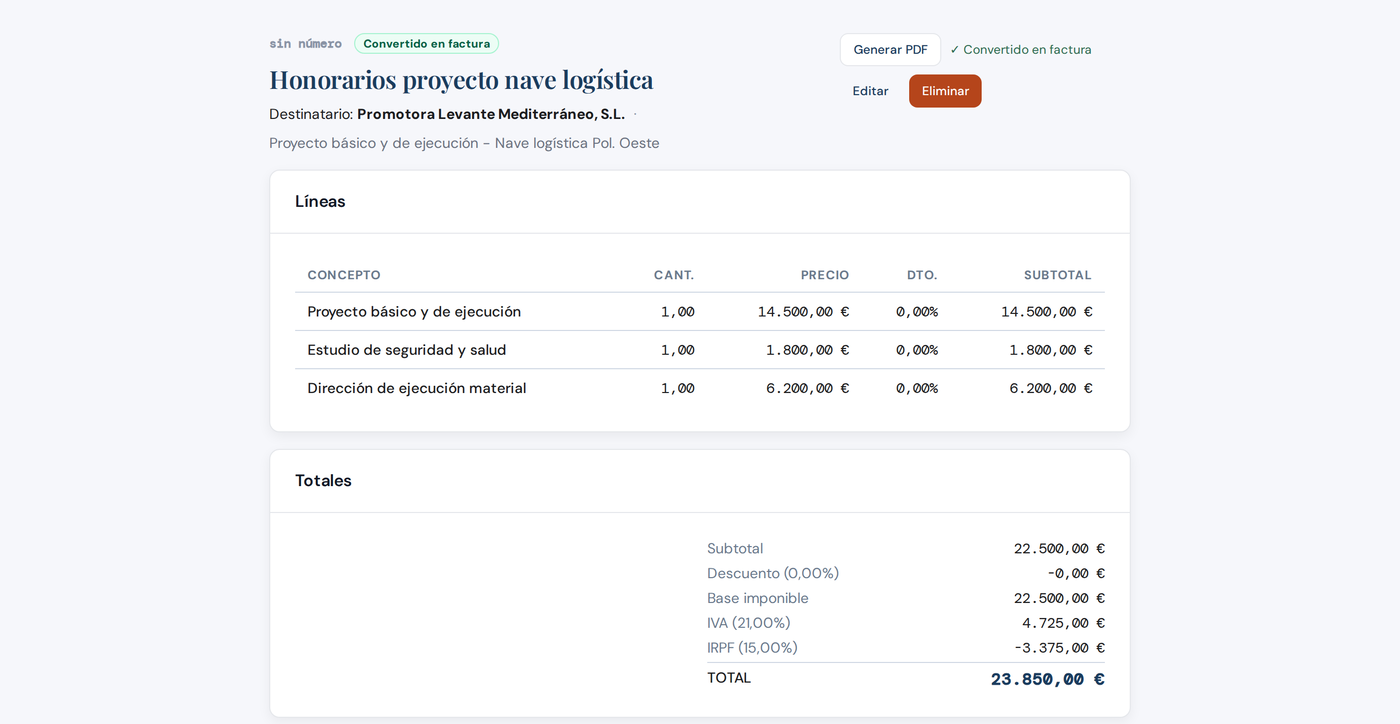This screenshot has width=1400, height=724.
Task: Select the 'sin número' label
Action: [x=305, y=44]
